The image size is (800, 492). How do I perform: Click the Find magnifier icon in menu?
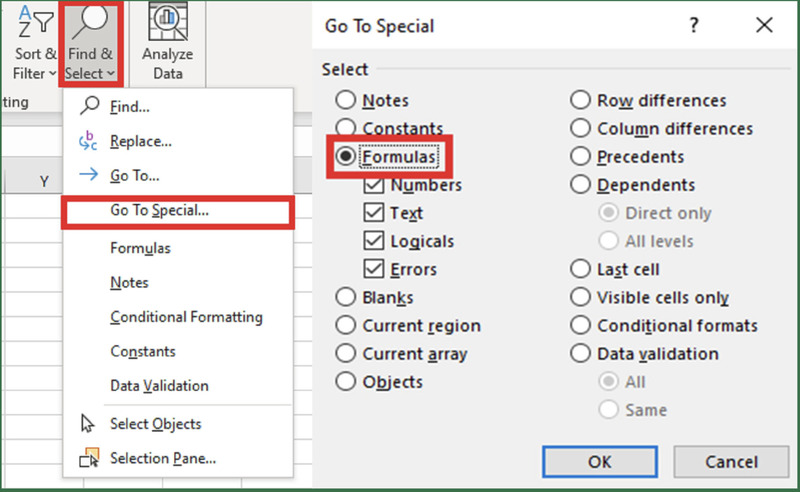pyautogui.click(x=90, y=105)
